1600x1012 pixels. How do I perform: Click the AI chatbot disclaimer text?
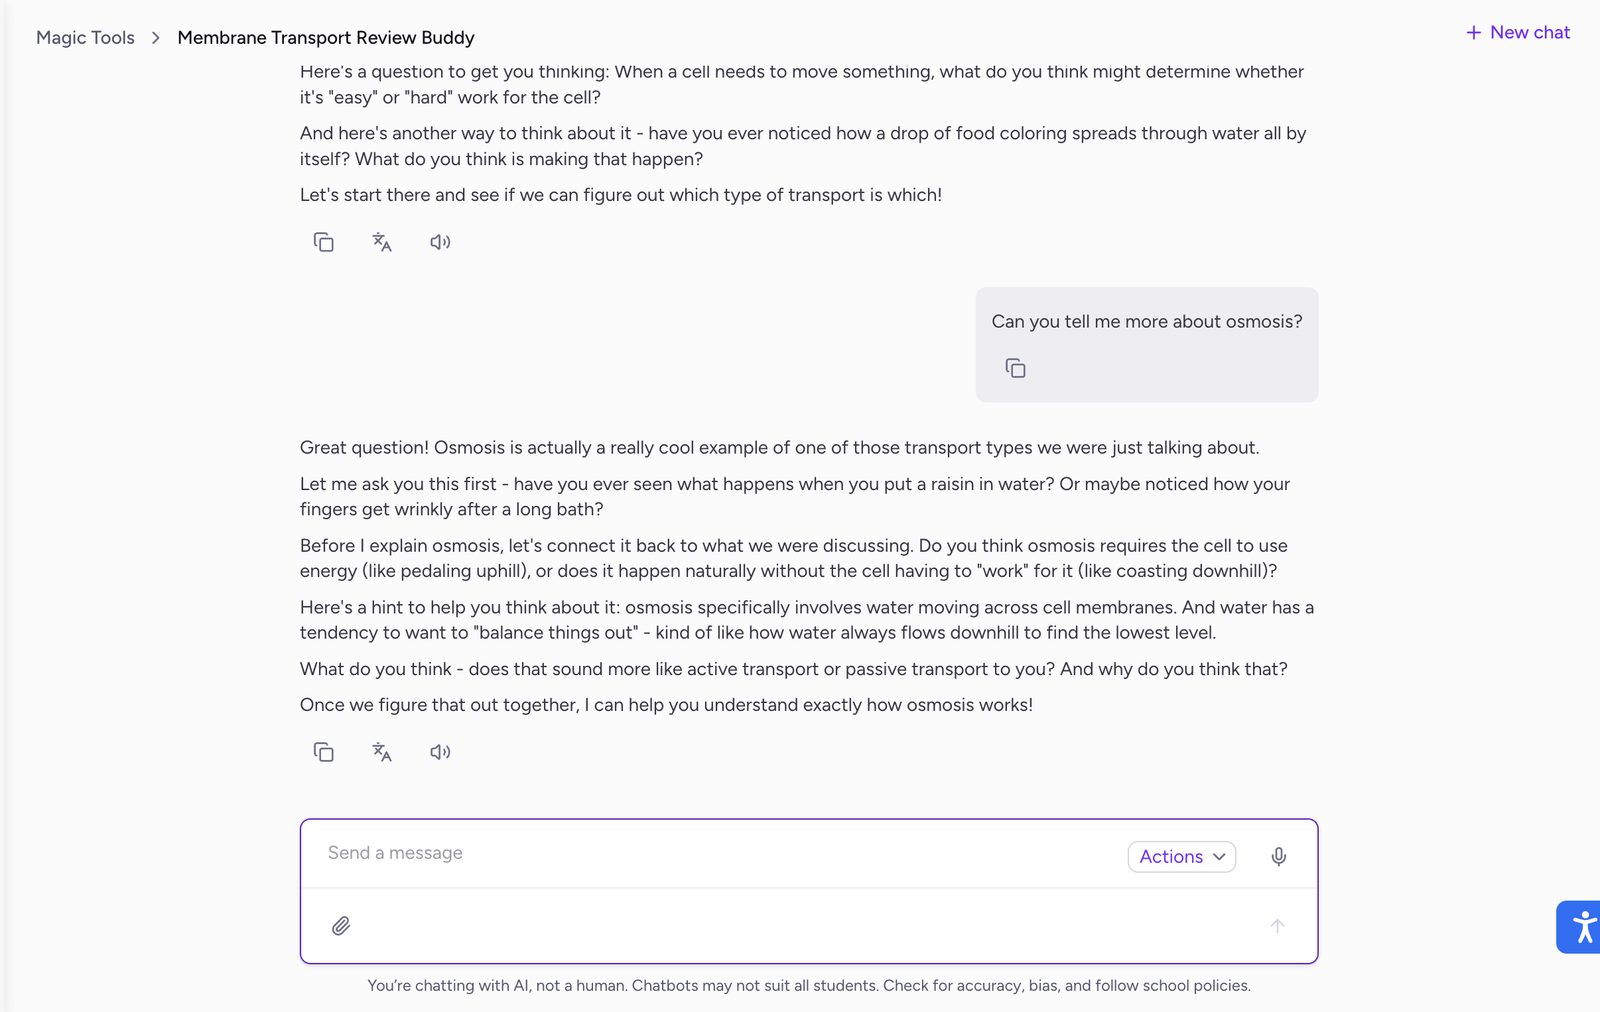click(x=808, y=986)
